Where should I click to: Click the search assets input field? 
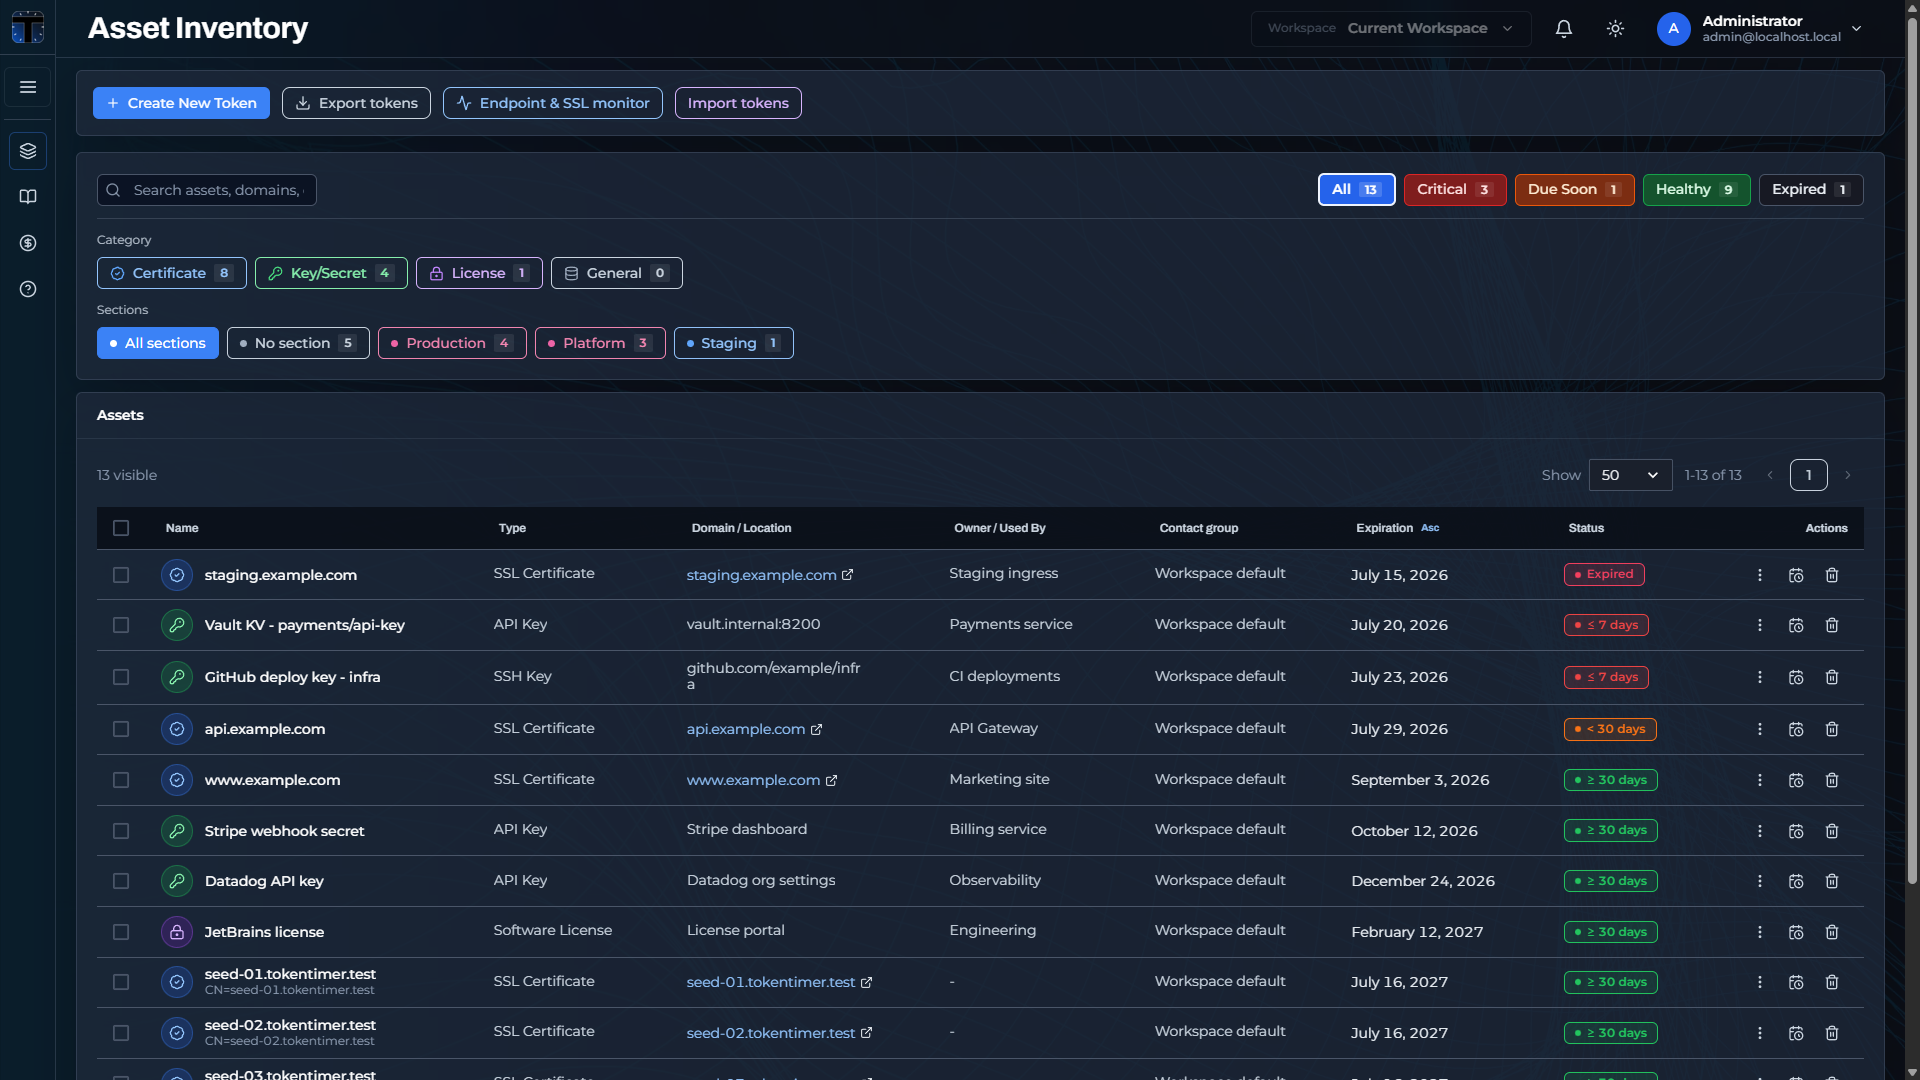pos(207,190)
